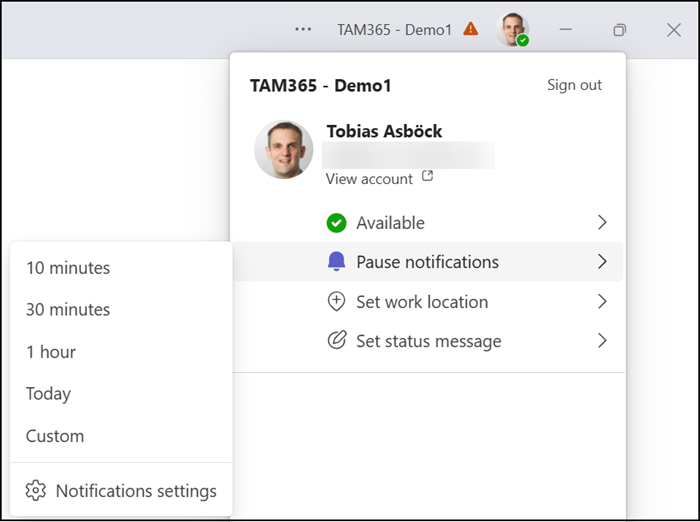Image resolution: width=700 pixels, height=522 pixels.
Task: Click the external link icon beside View account
Action: [428, 176]
